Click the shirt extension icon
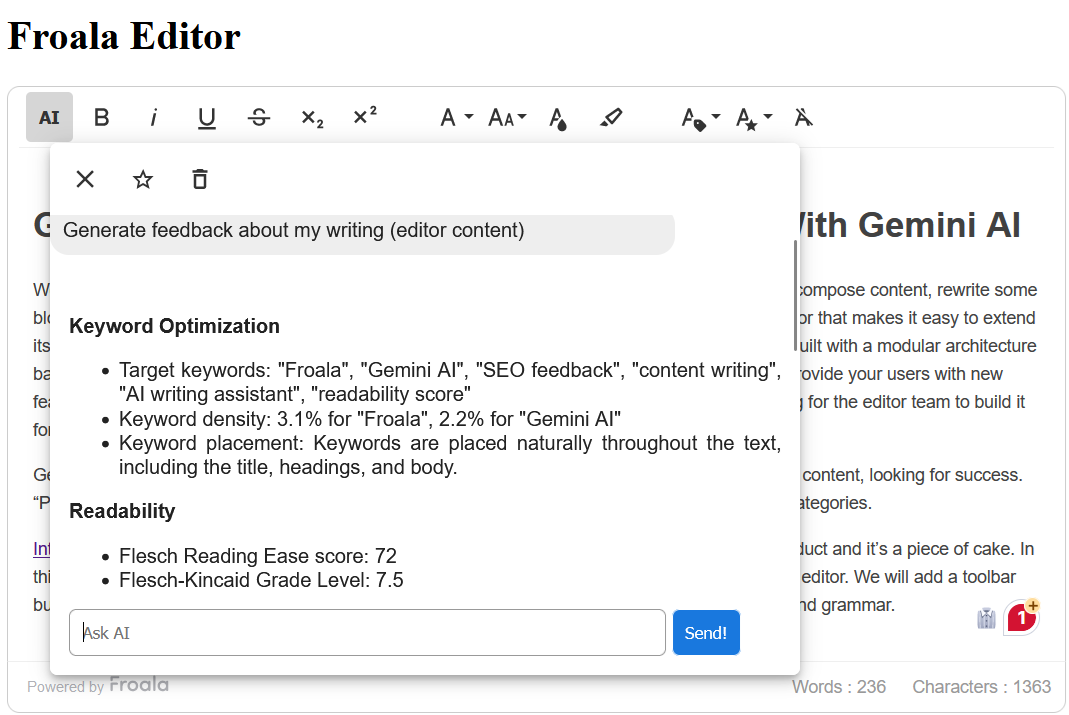The width and height of the screenshot is (1069, 715). 987,618
